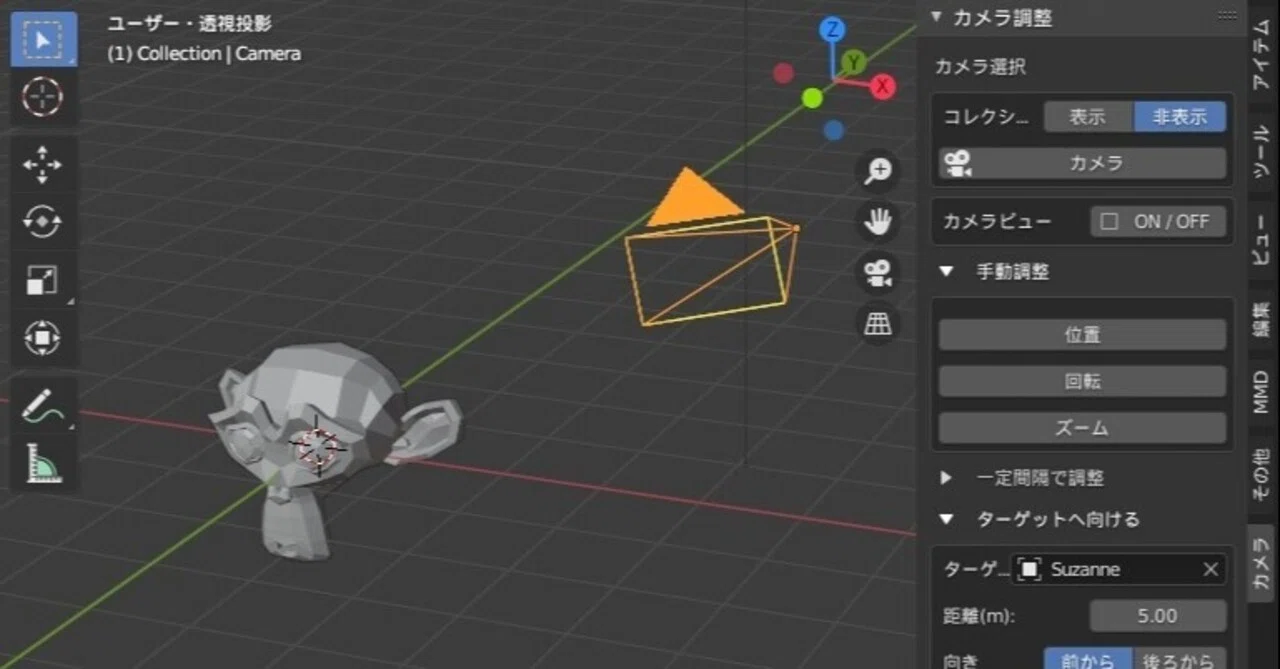
Task: Switch perspective/orthographic with the grid icon
Action: tap(879, 324)
